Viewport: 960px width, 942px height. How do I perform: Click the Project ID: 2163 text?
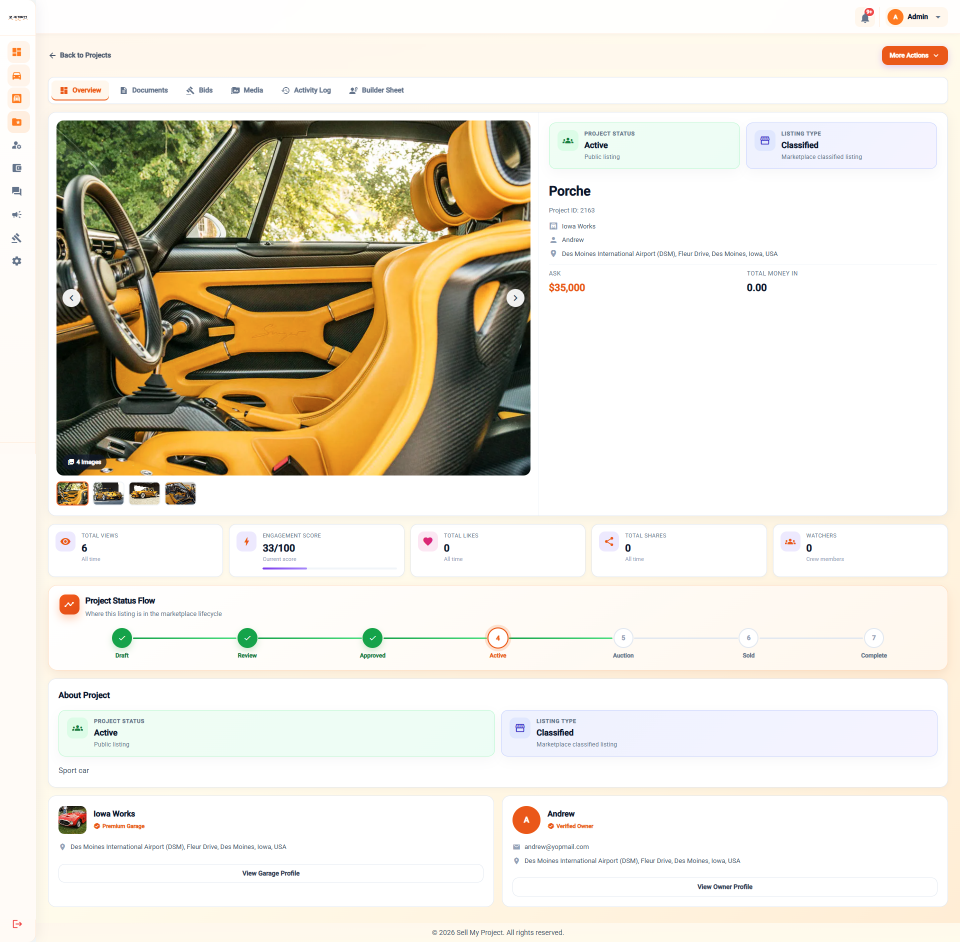[572, 210]
